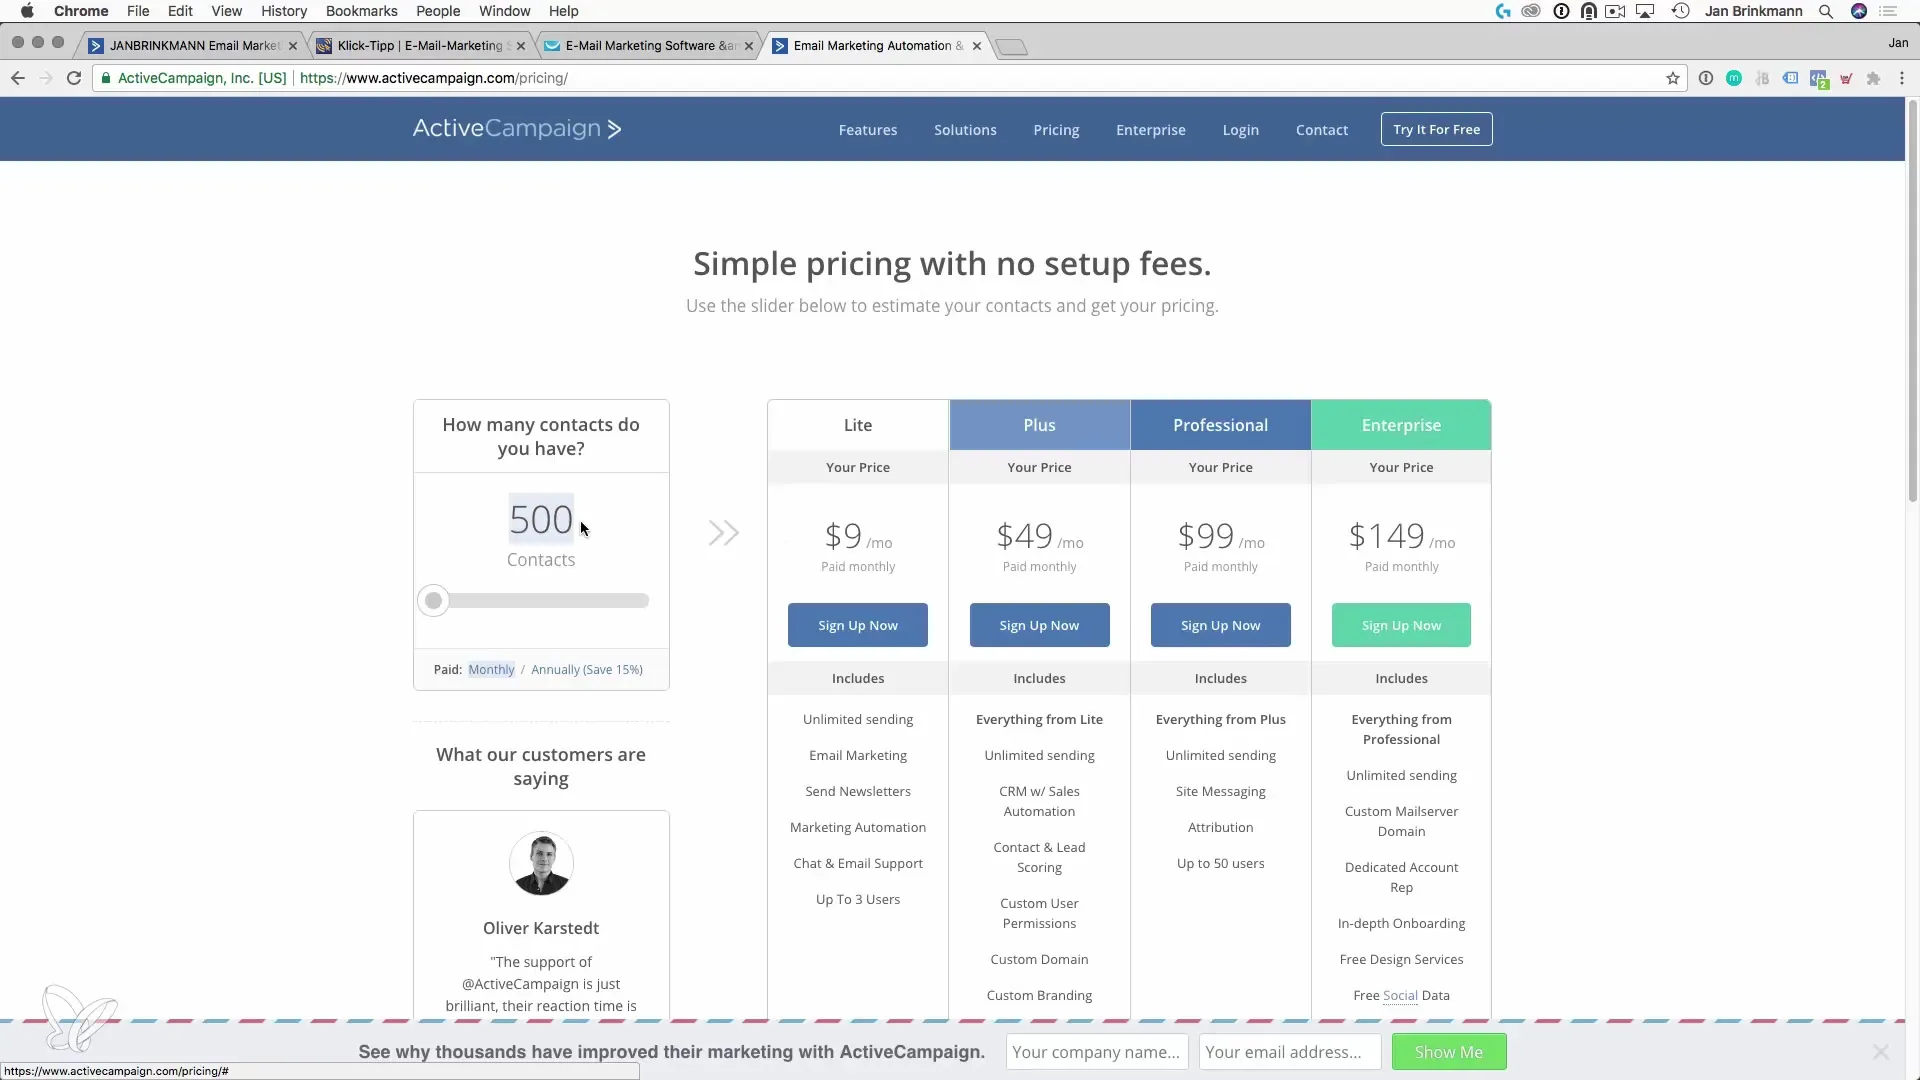Open the Chrome History menu
The image size is (1920, 1080).
[284, 11]
